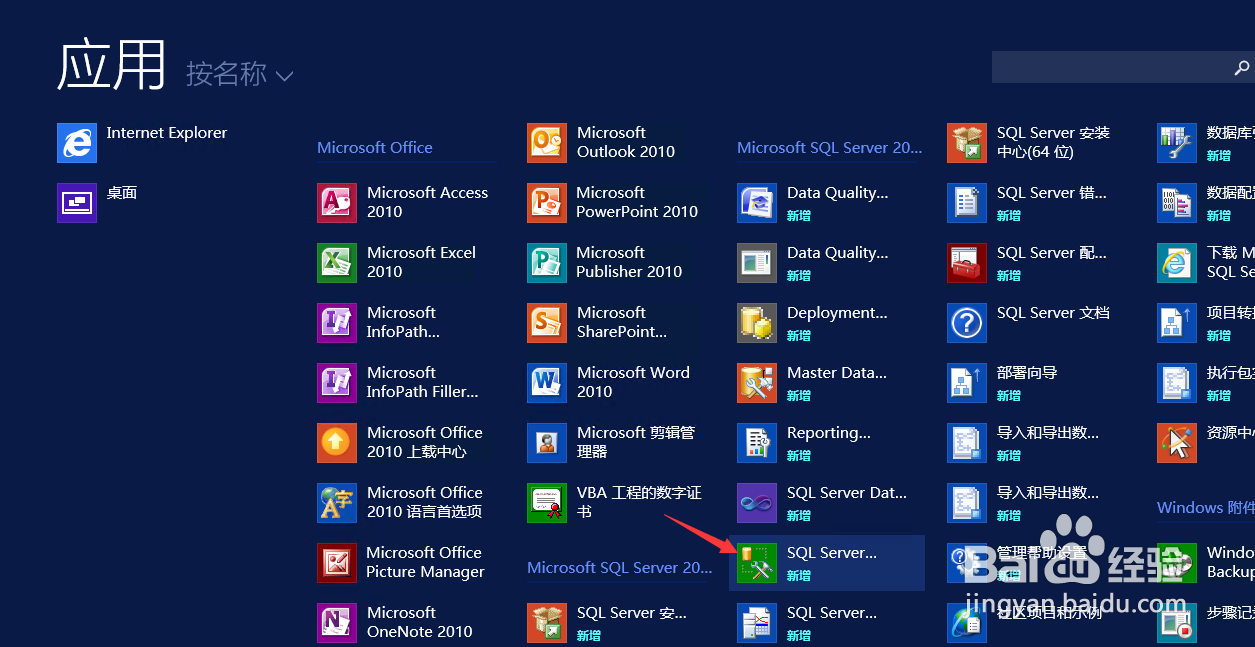Screen dimensions: 1255x647
Task: Open the 部署向导 icon
Action: tap(967, 383)
